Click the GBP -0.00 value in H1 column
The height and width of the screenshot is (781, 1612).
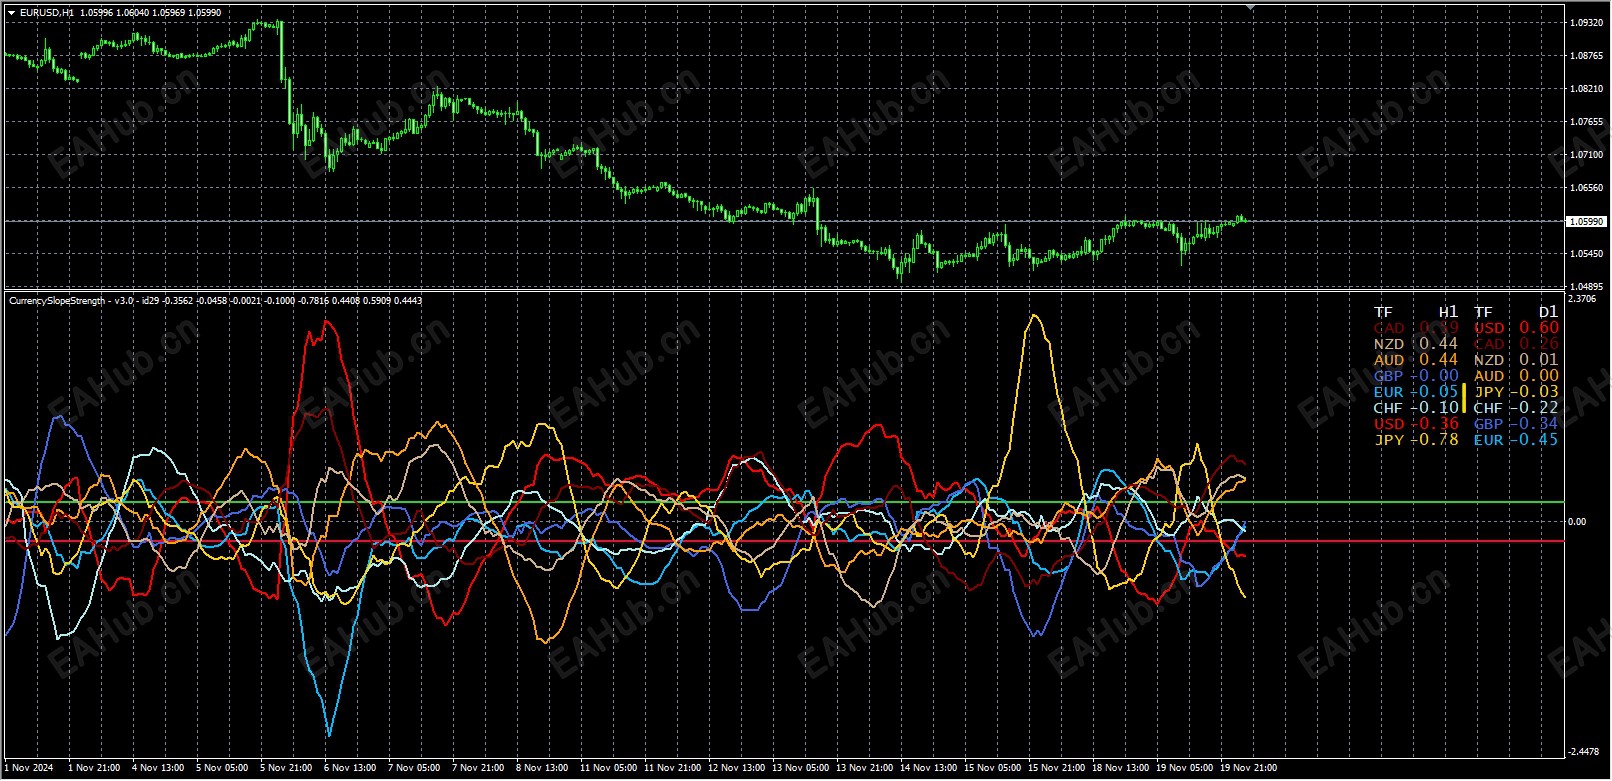(x=1416, y=376)
